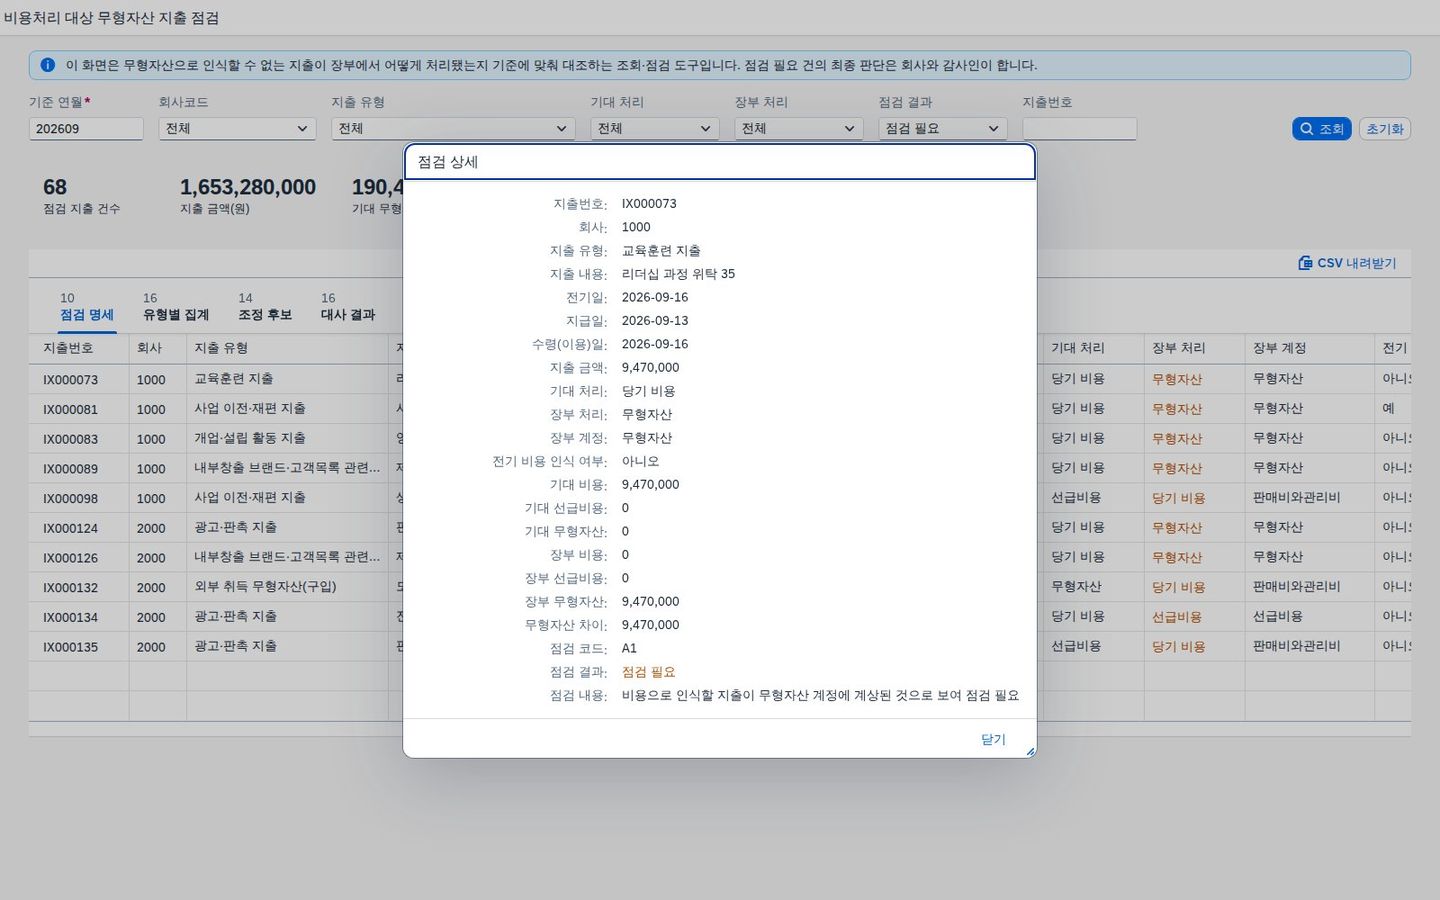Click the 점검 필요 result value in dialog
Screen dimensions: 1440x900
pyautogui.click(x=648, y=672)
